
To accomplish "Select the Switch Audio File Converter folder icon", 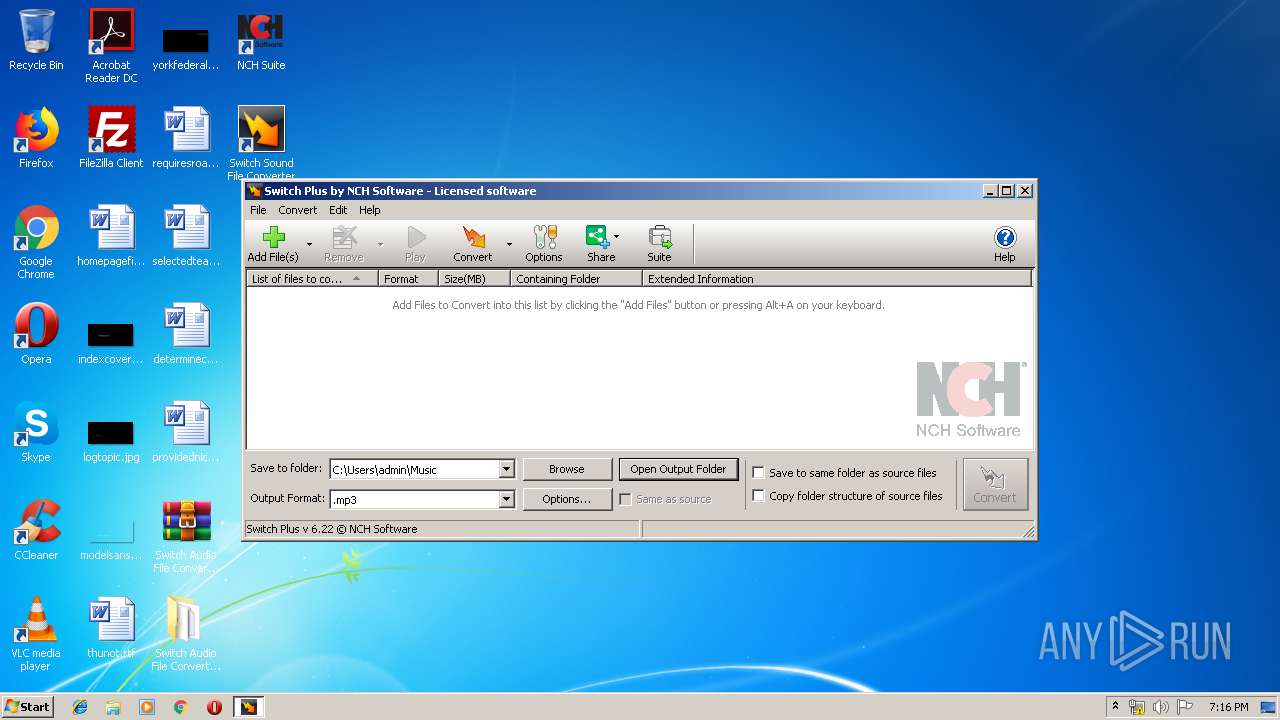I will pos(186,634).
